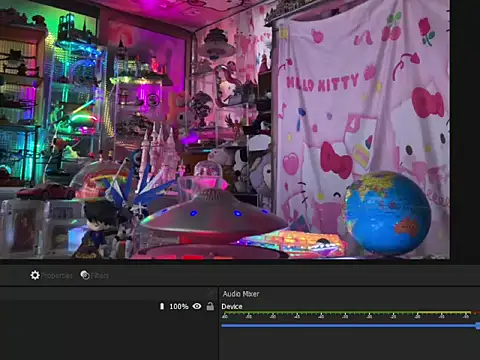Open source Properties via the gear button
The image size is (480, 360).
pyautogui.click(x=51, y=275)
